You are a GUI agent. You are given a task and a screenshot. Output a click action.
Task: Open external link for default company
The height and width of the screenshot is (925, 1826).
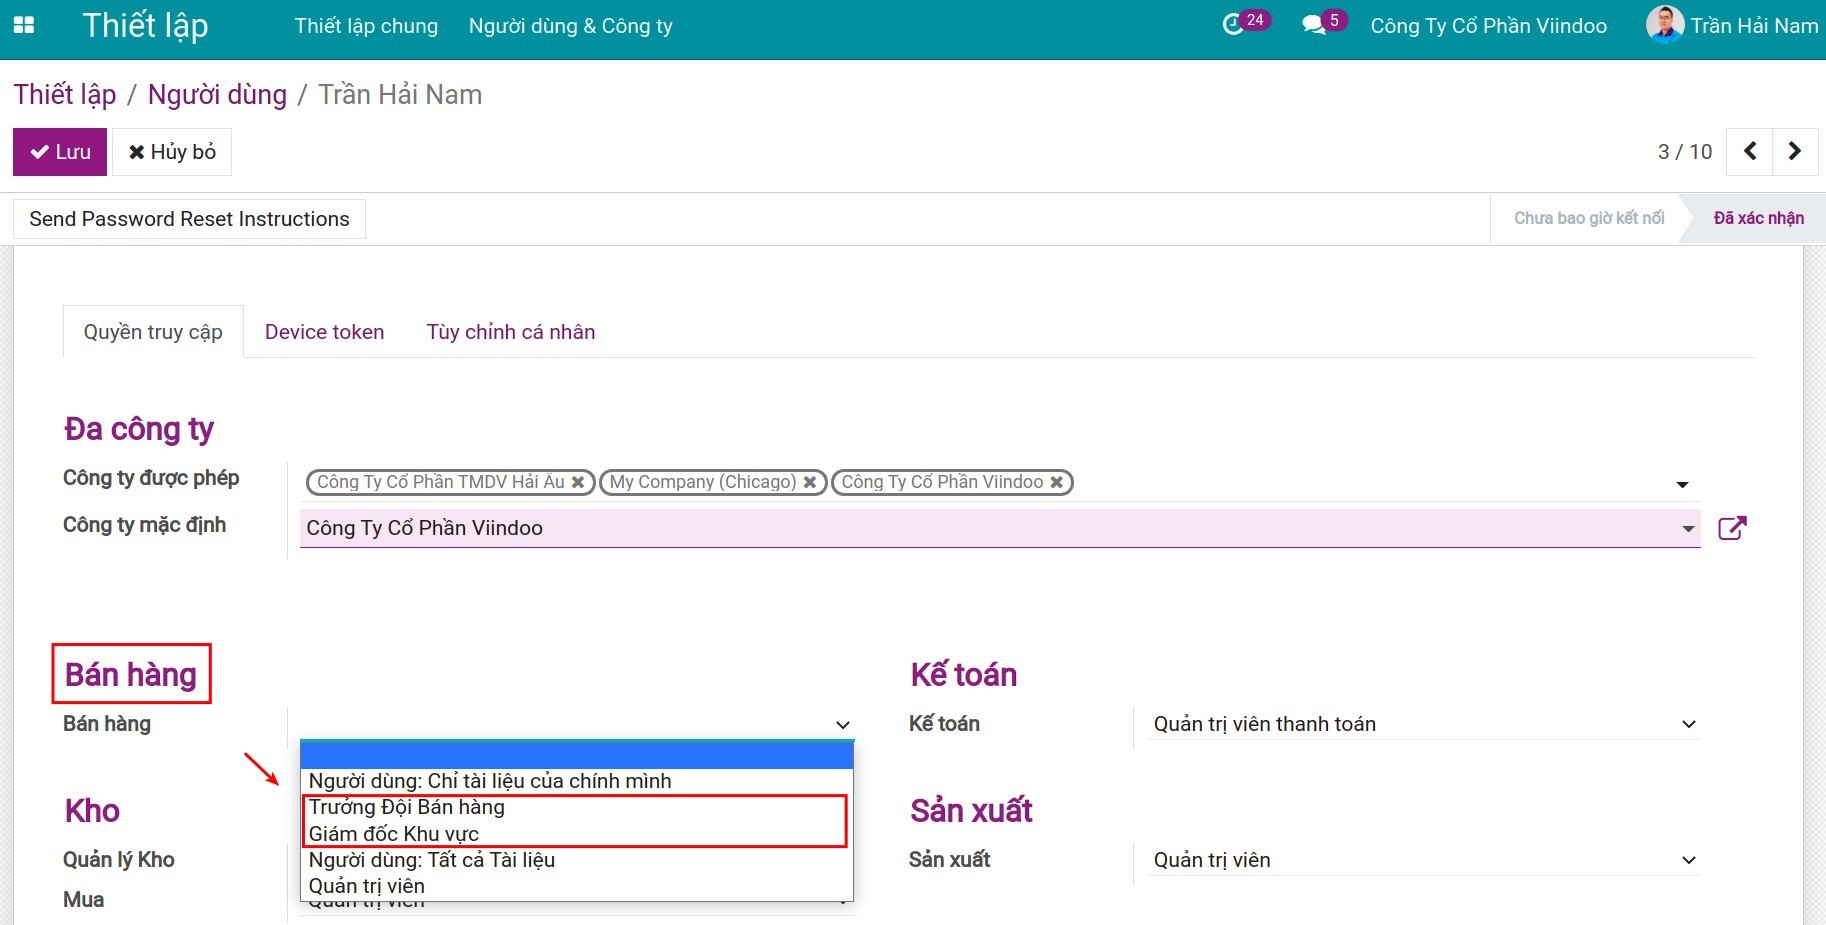(1732, 528)
